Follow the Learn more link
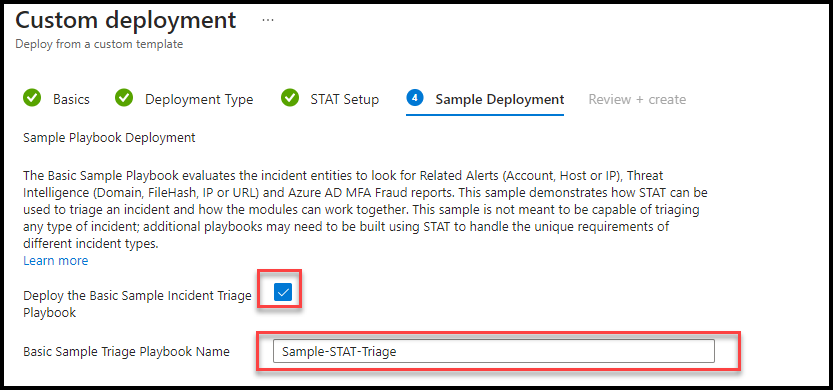 (x=56, y=261)
